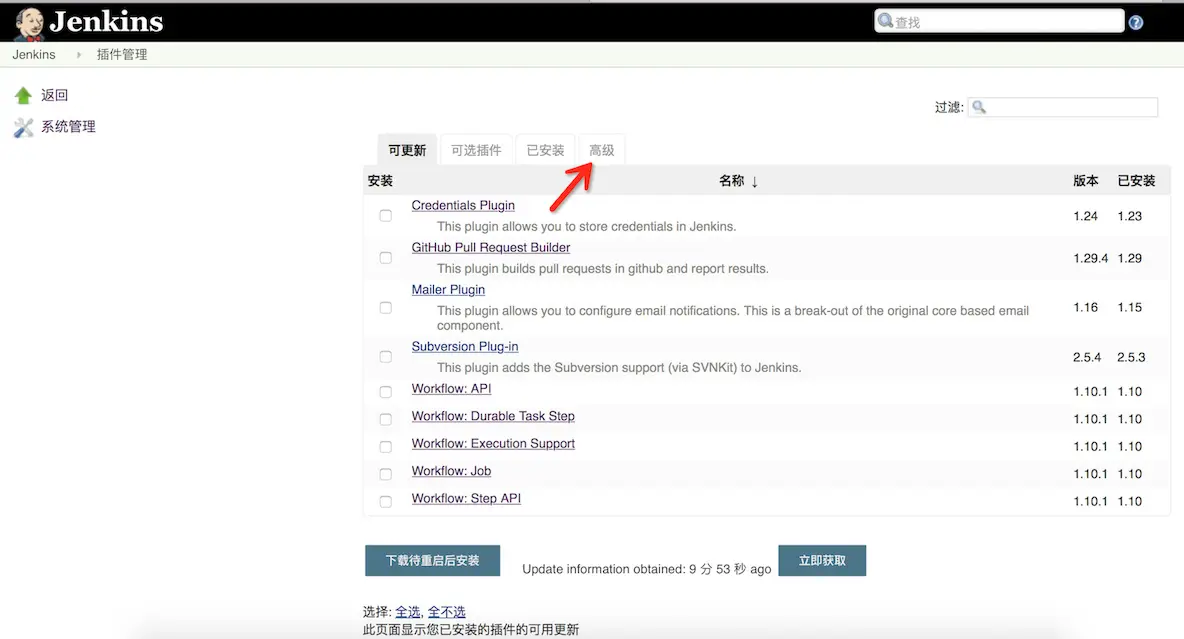This screenshot has height=639, width=1184.
Task: Click version 2.5.4 of Subversion Plug-in
Action: click(1087, 357)
